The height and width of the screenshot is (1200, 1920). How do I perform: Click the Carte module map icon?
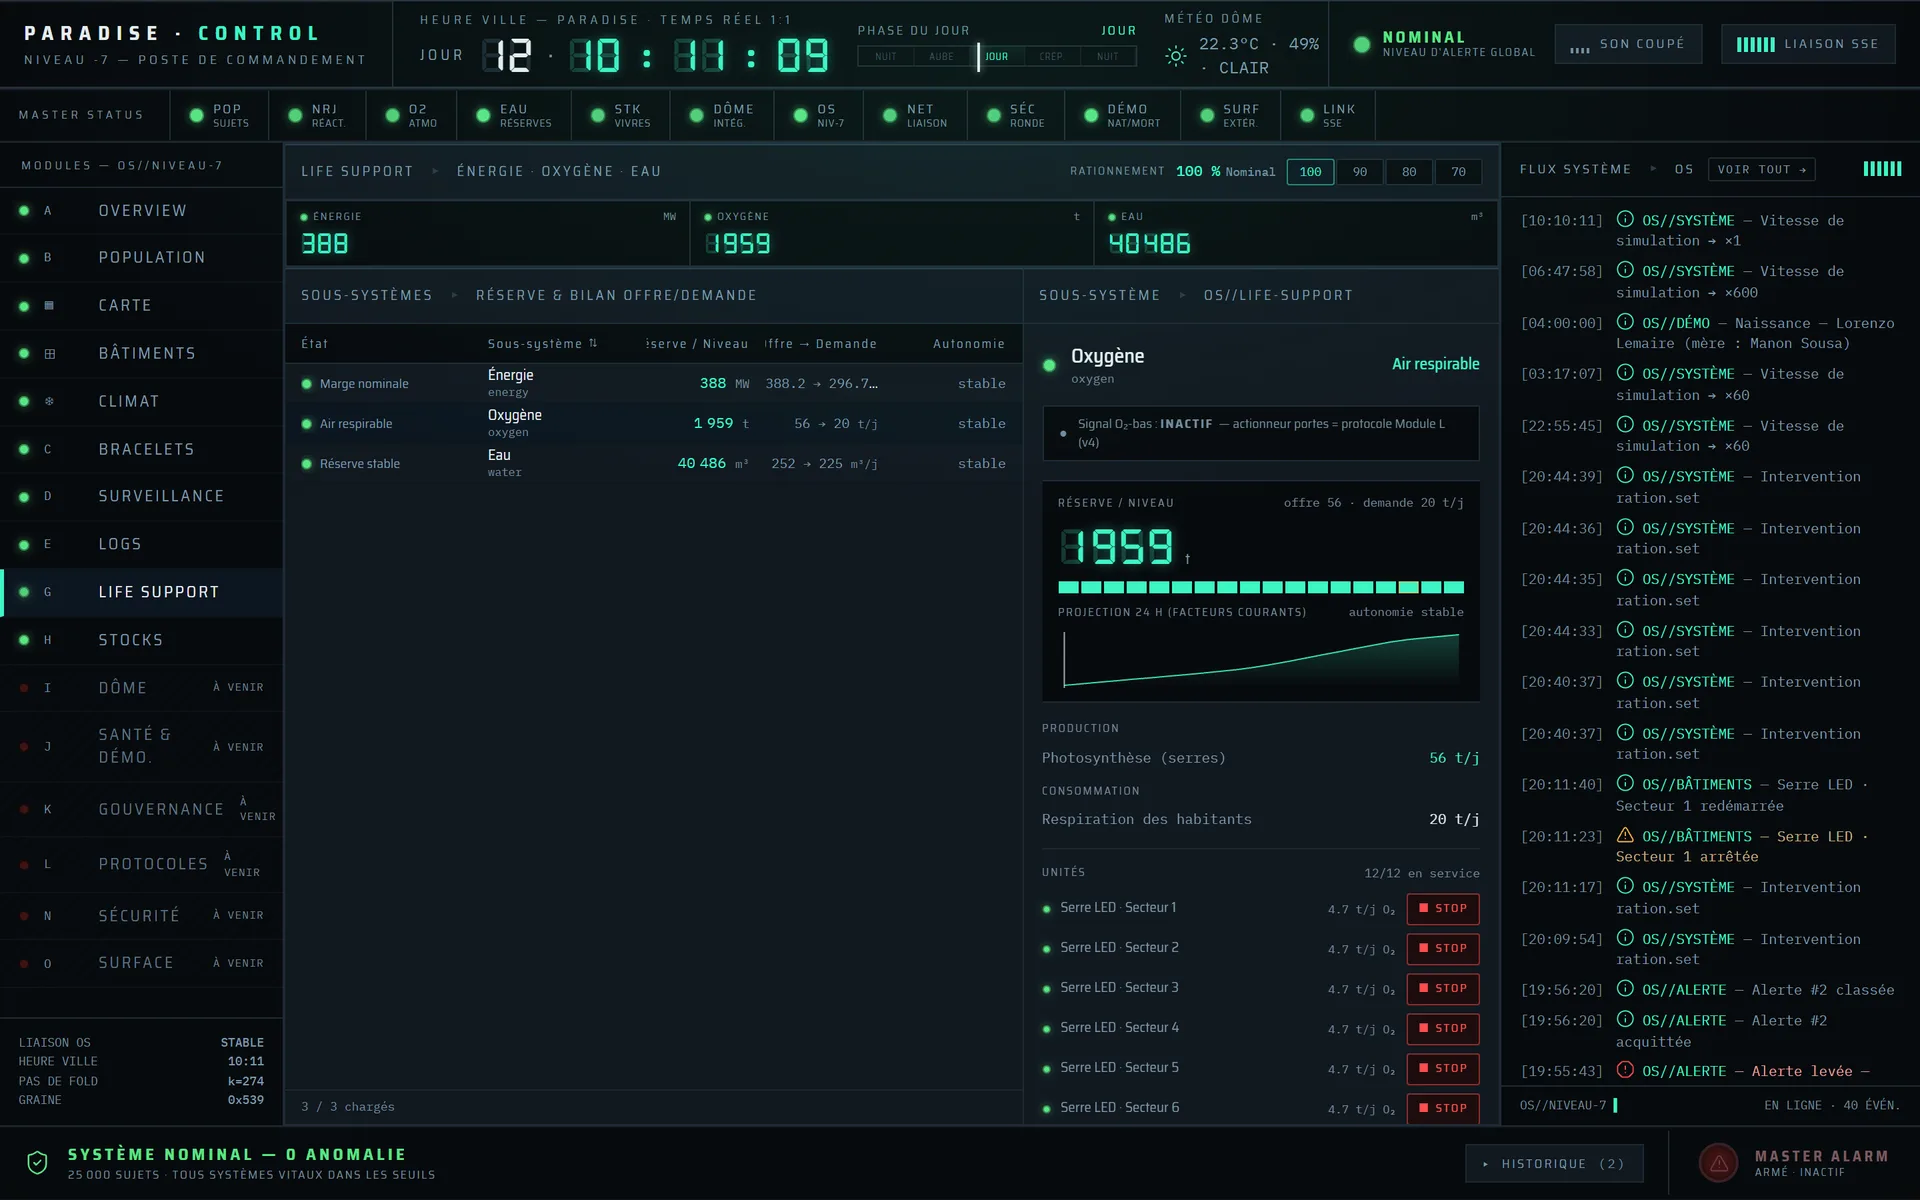(x=49, y=305)
